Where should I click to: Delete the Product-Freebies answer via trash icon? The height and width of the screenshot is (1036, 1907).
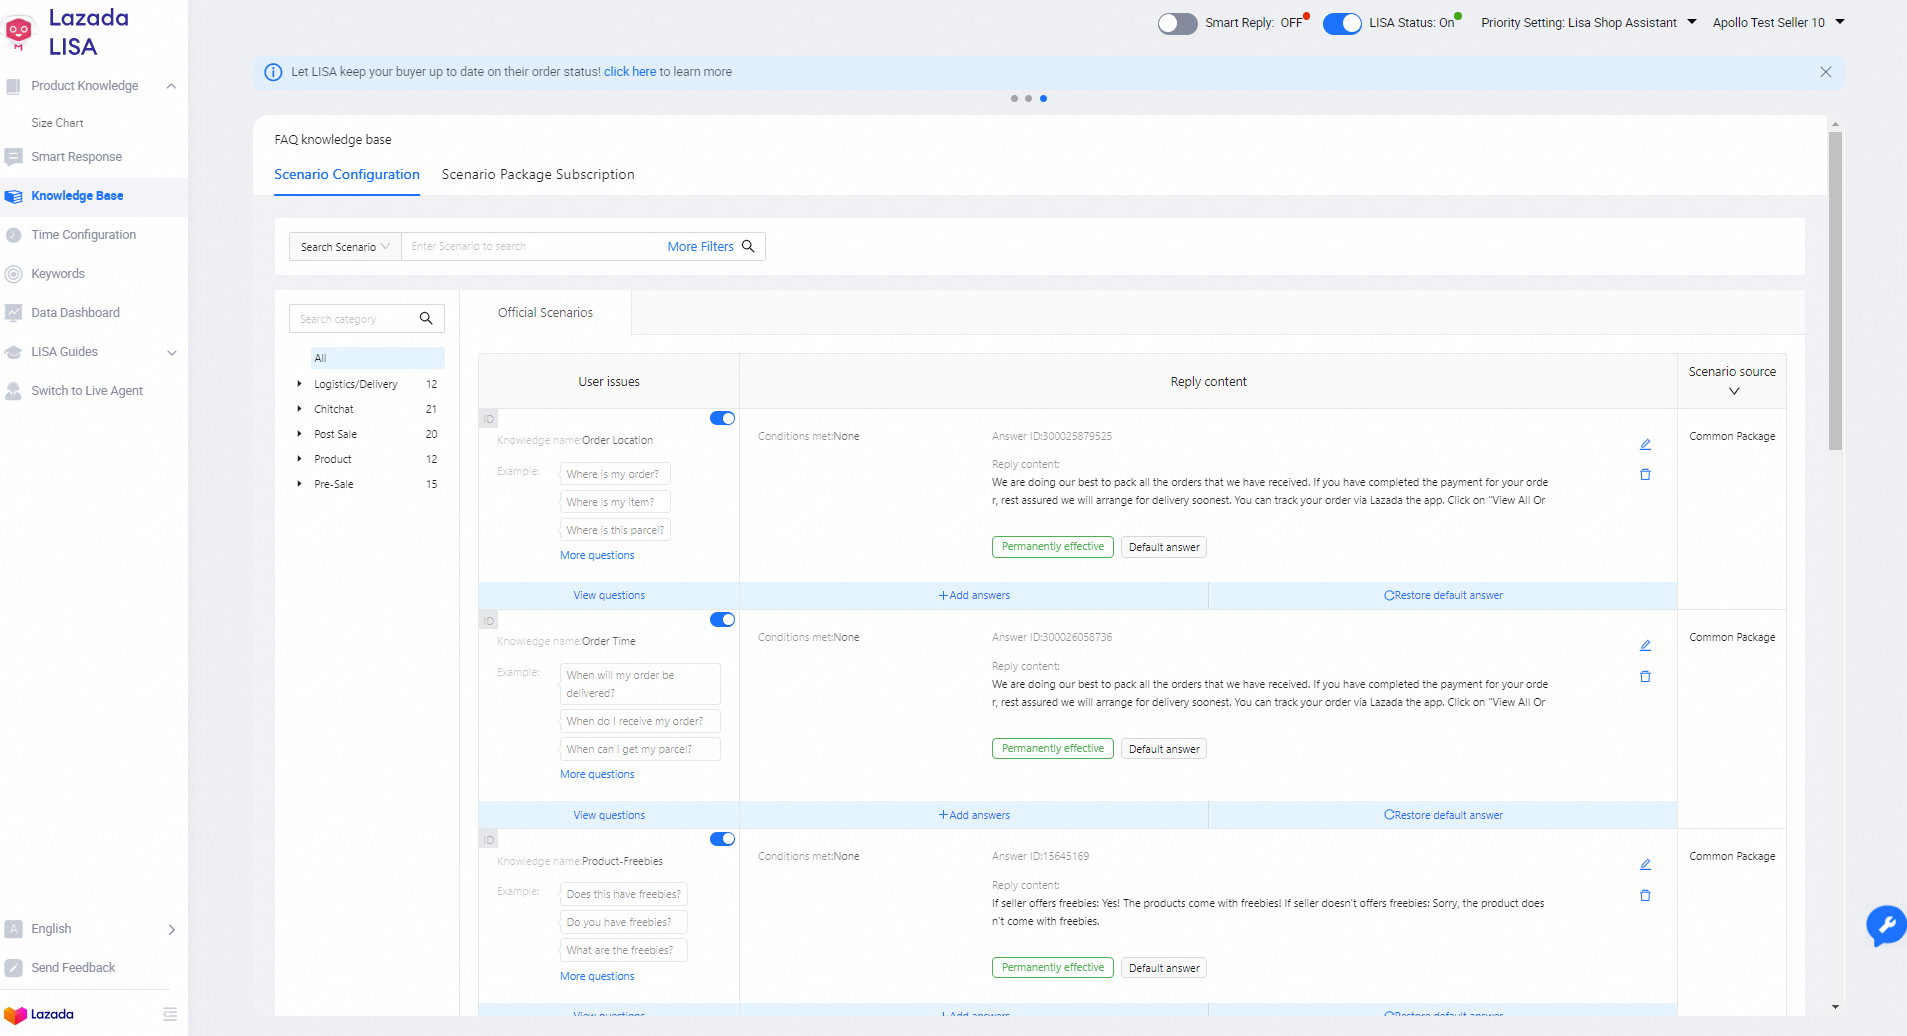pos(1645,896)
